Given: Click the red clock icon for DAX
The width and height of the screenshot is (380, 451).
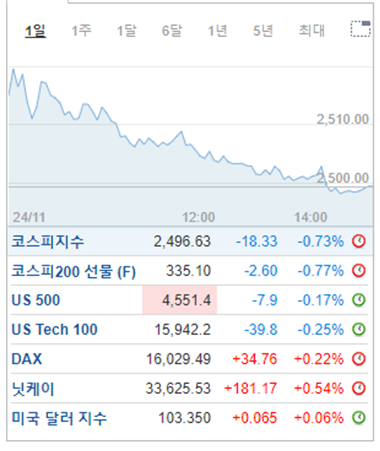Looking at the screenshot, I should click(359, 359).
